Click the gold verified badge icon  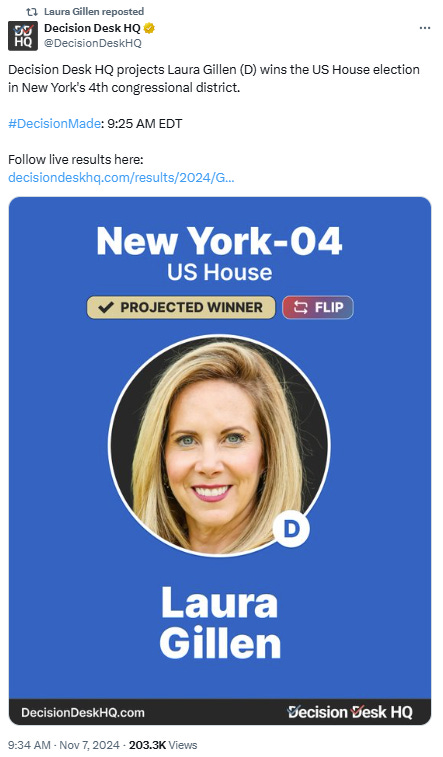150,28
